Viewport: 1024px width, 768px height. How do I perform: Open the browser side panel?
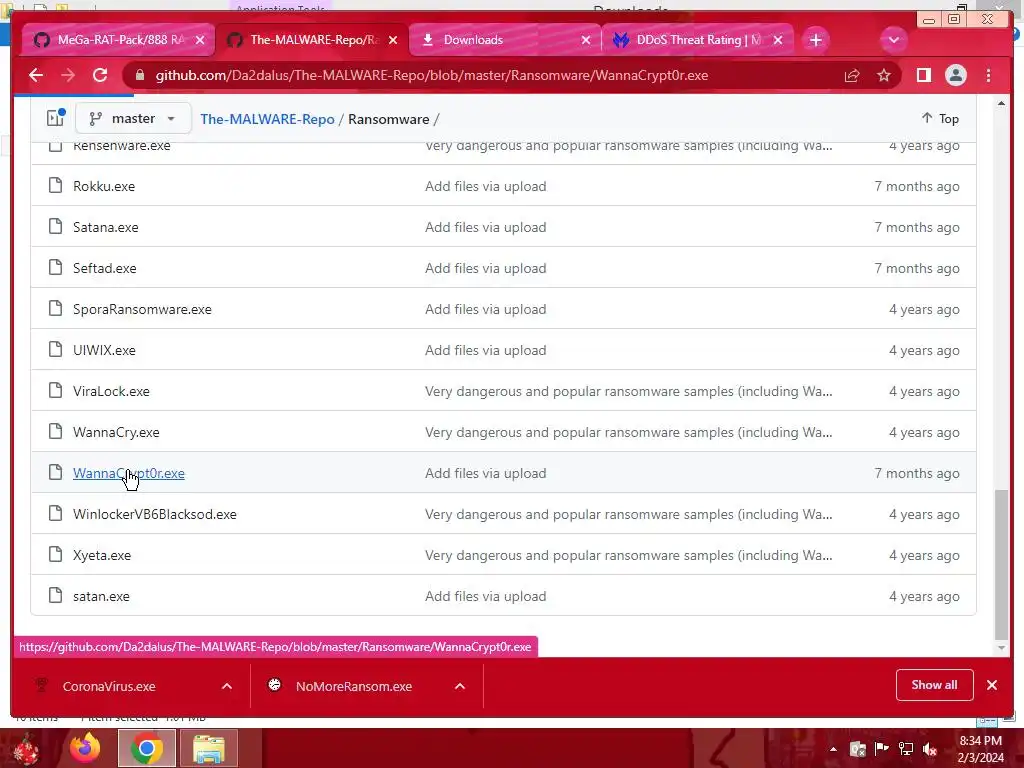pyautogui.click(x=923, y=75)
